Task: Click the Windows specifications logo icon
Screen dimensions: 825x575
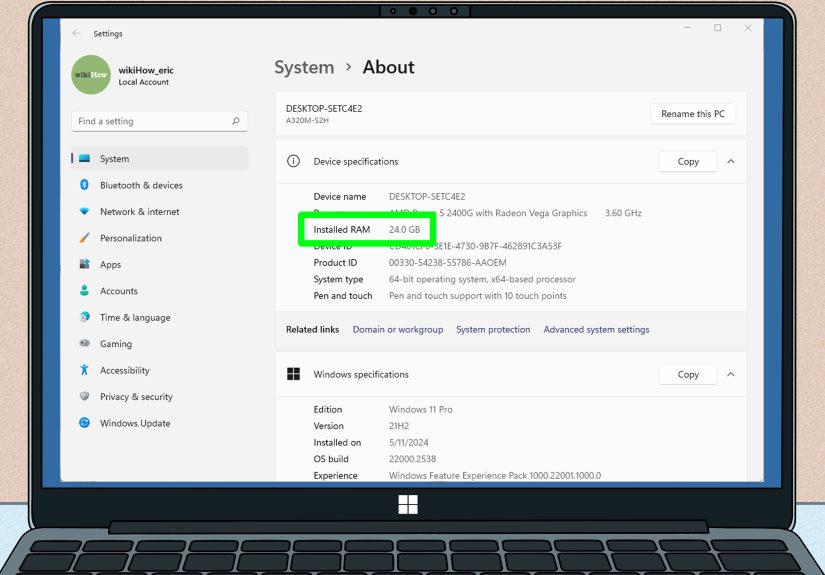Action: [x=294, y=374]
